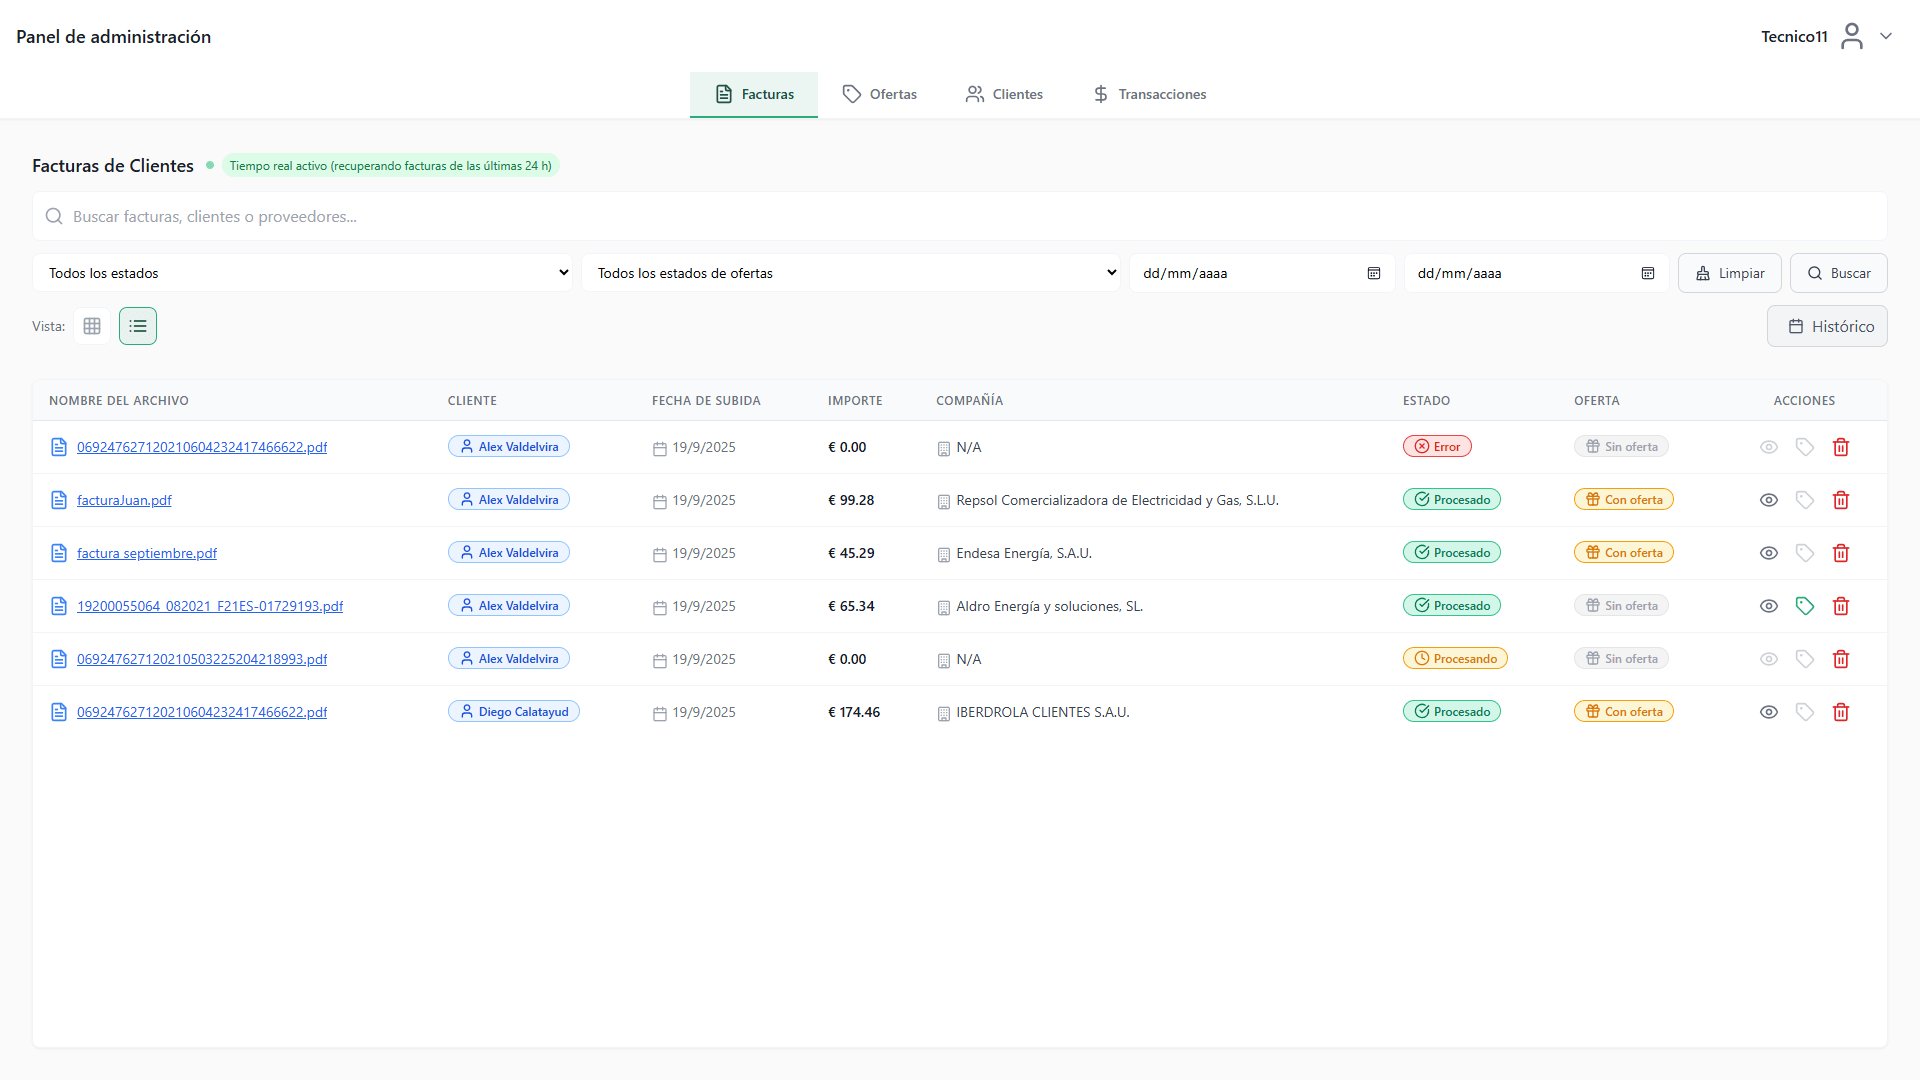Viewport: 1920px width, 1080px height.
Task: Click the Procesando status badge
Action: (x=1455, y=659)
